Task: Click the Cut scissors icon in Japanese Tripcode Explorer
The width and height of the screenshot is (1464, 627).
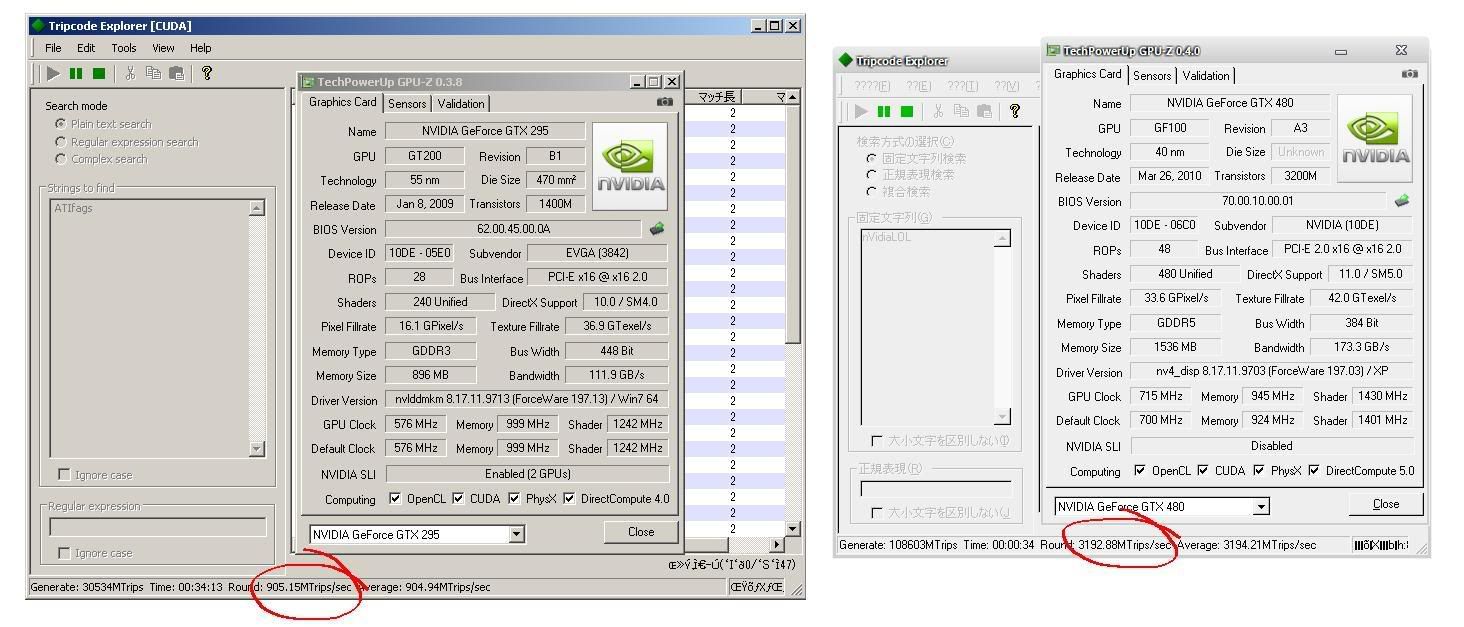Action: 938,111
